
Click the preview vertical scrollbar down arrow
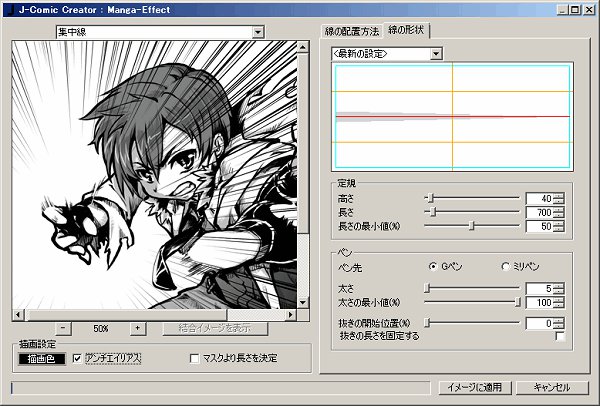click(x=303, y=302)
